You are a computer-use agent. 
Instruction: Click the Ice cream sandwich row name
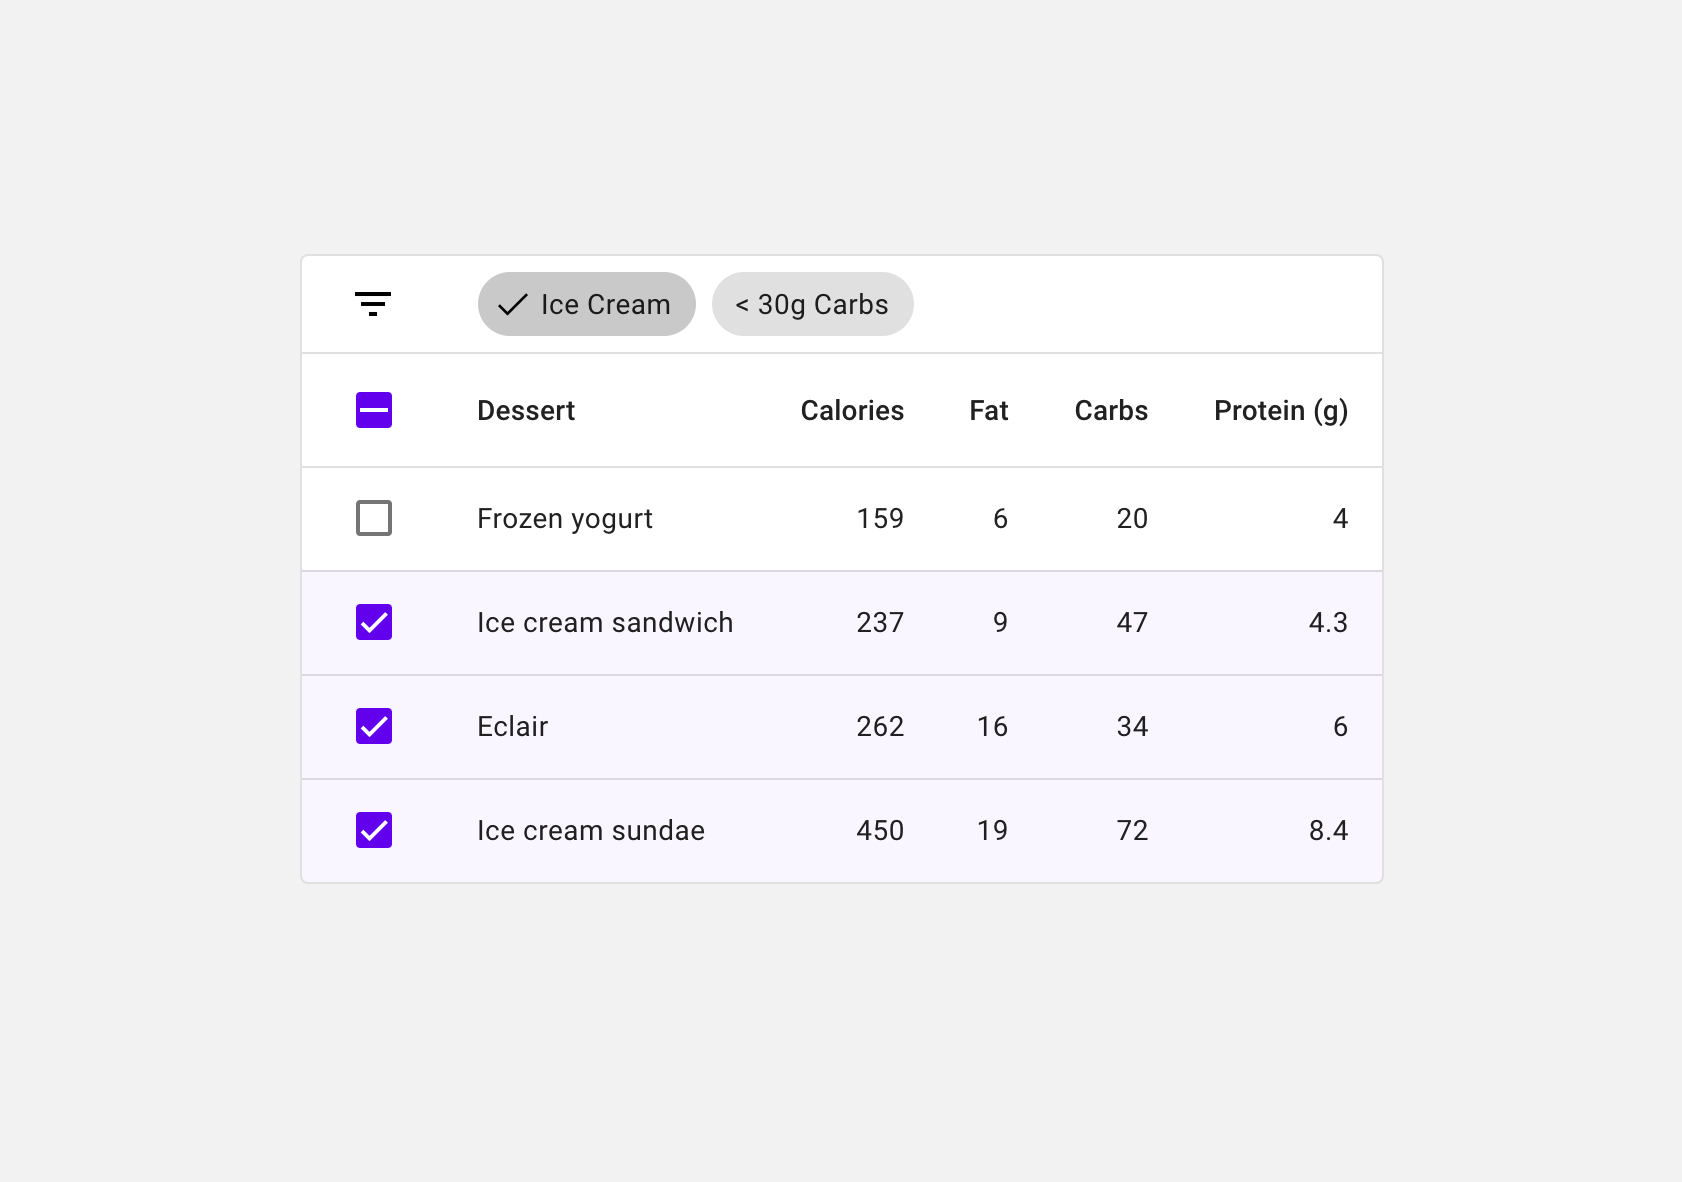pyautogui.click(x=605, y=622)
